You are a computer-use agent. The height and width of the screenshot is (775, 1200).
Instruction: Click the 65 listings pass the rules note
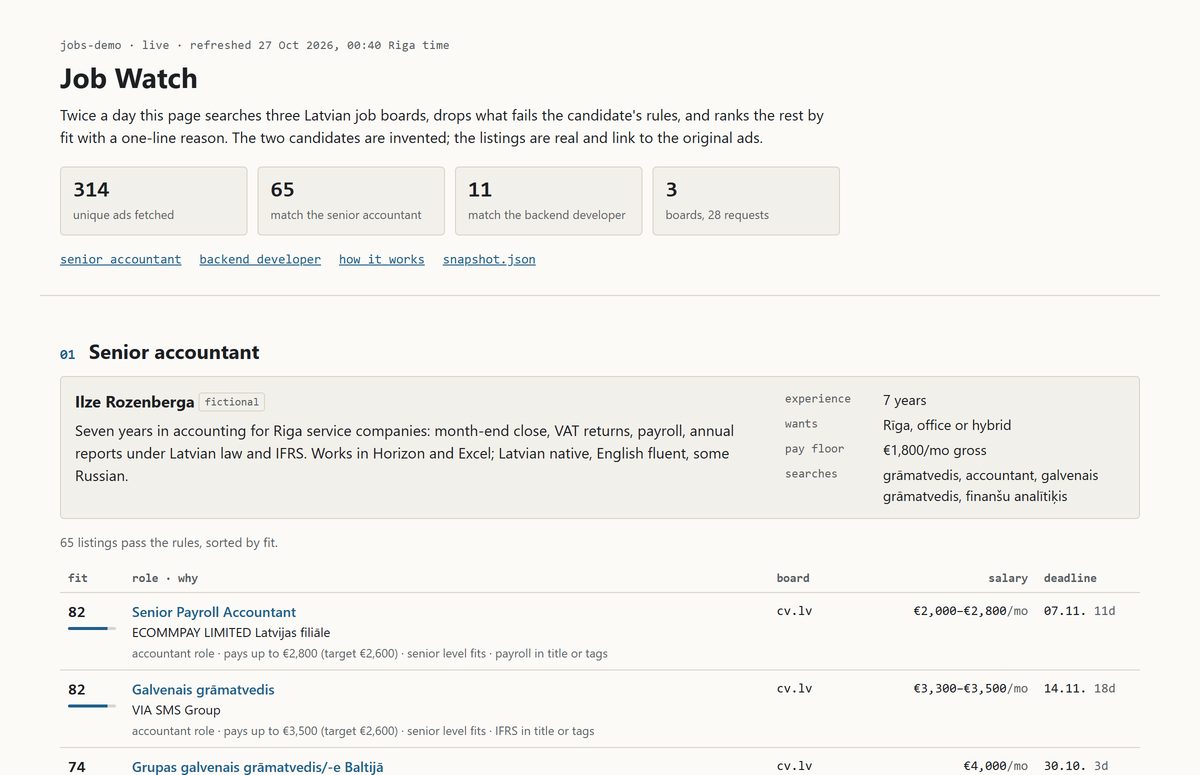coord(169,543)
